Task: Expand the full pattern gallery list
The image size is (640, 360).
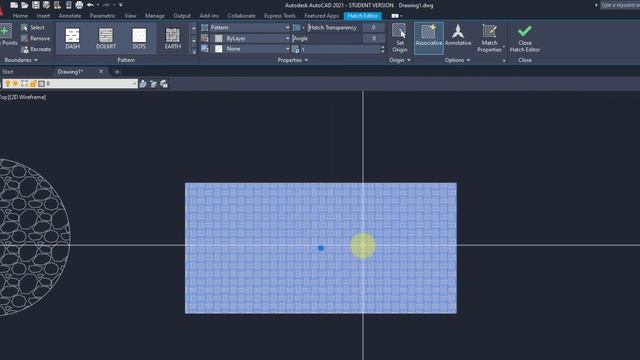Action: (194, 51)
